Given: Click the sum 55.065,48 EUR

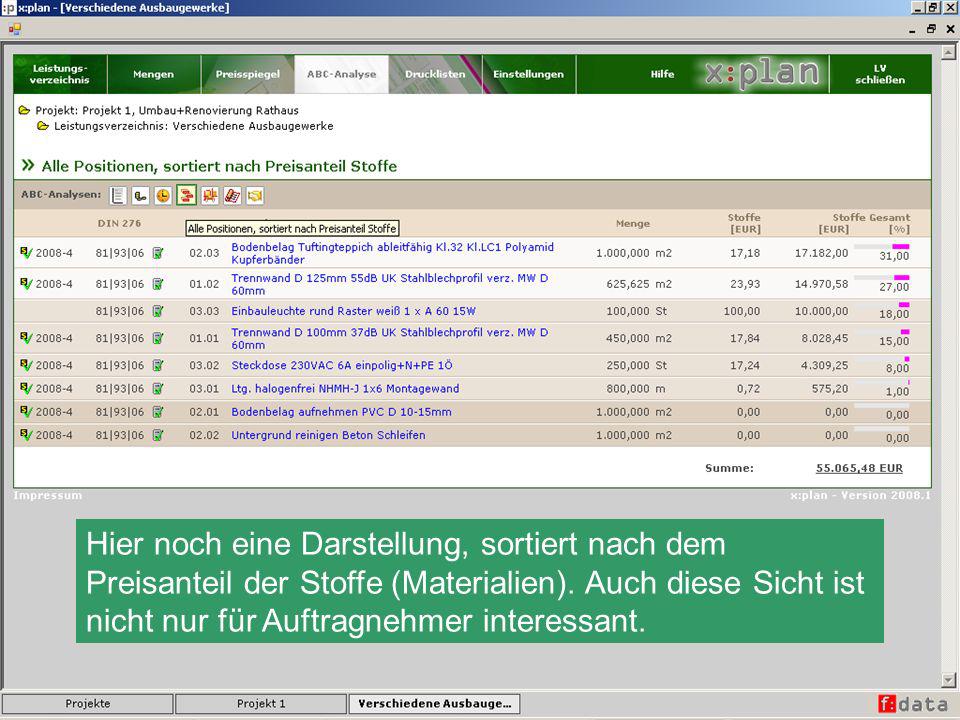Looking at the screenshot, I should [x=859, y=468].
